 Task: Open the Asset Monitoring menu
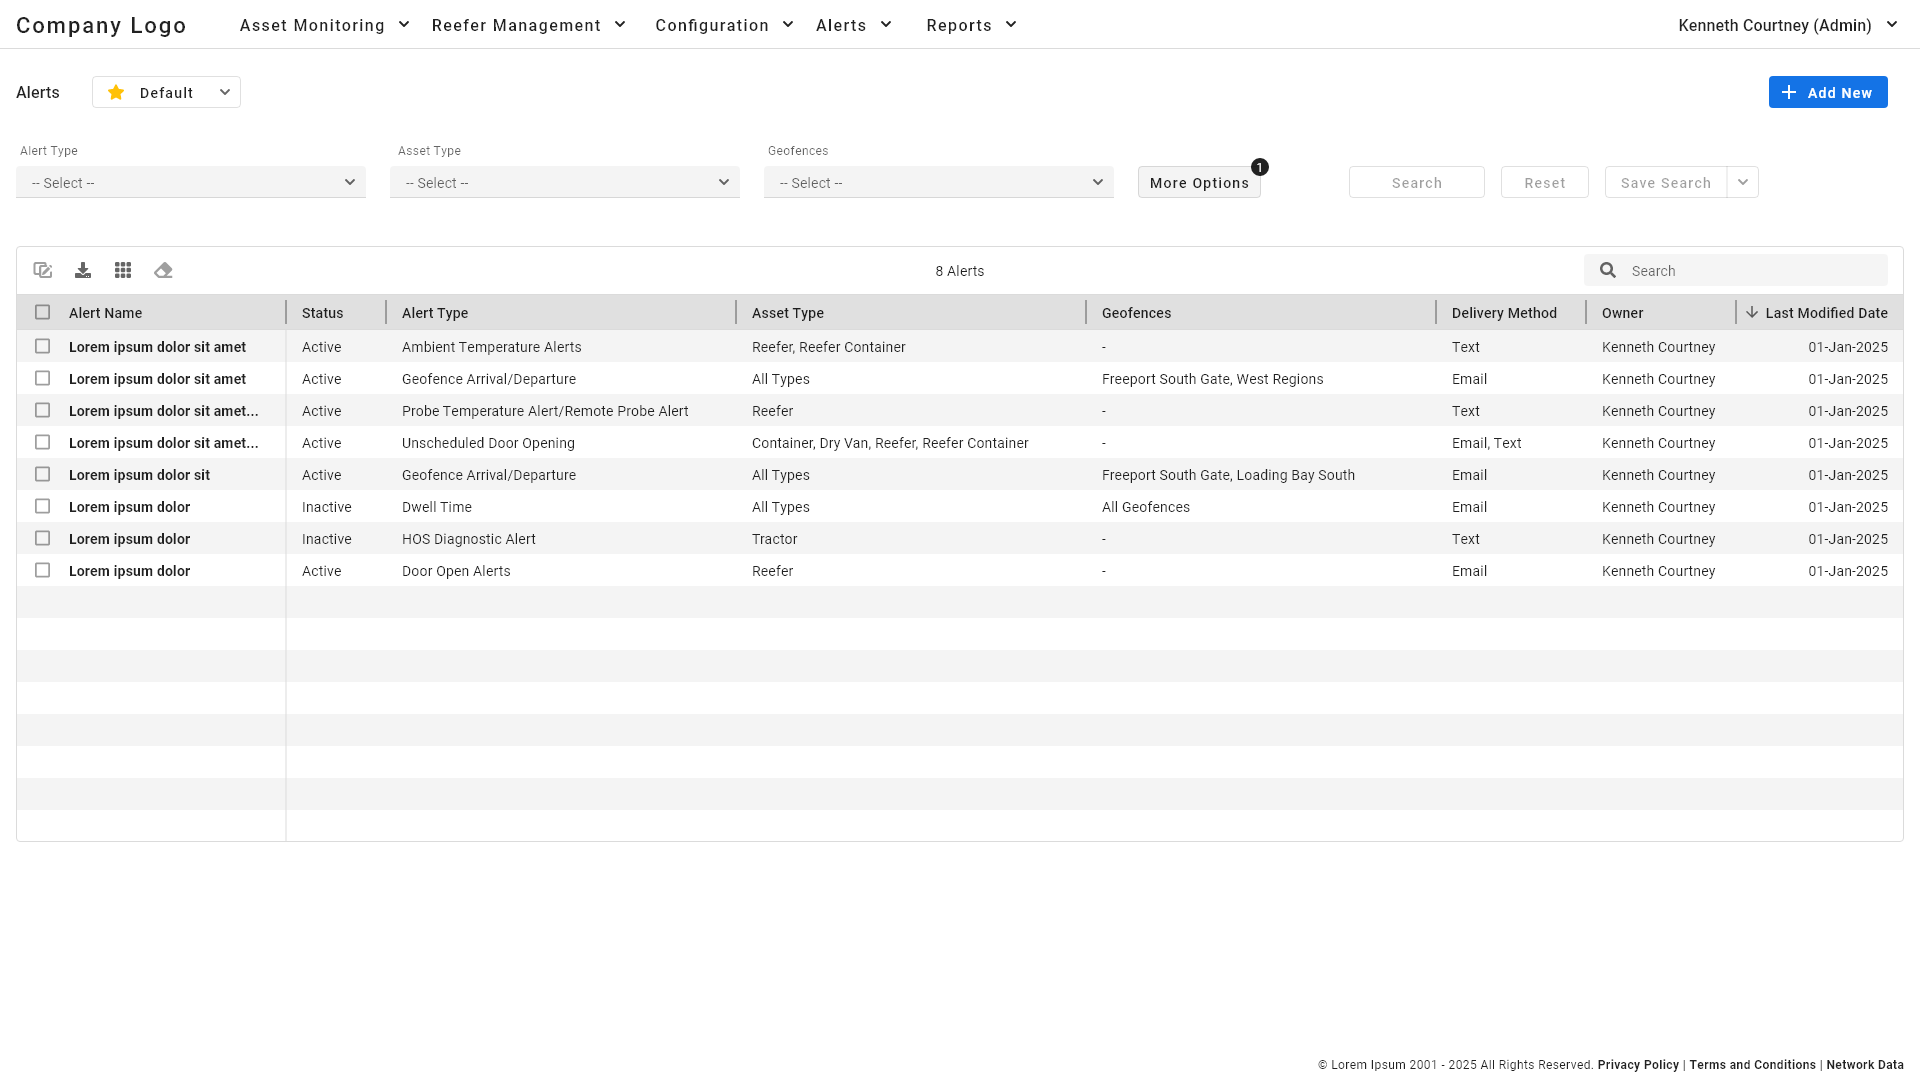pos(325,25)
